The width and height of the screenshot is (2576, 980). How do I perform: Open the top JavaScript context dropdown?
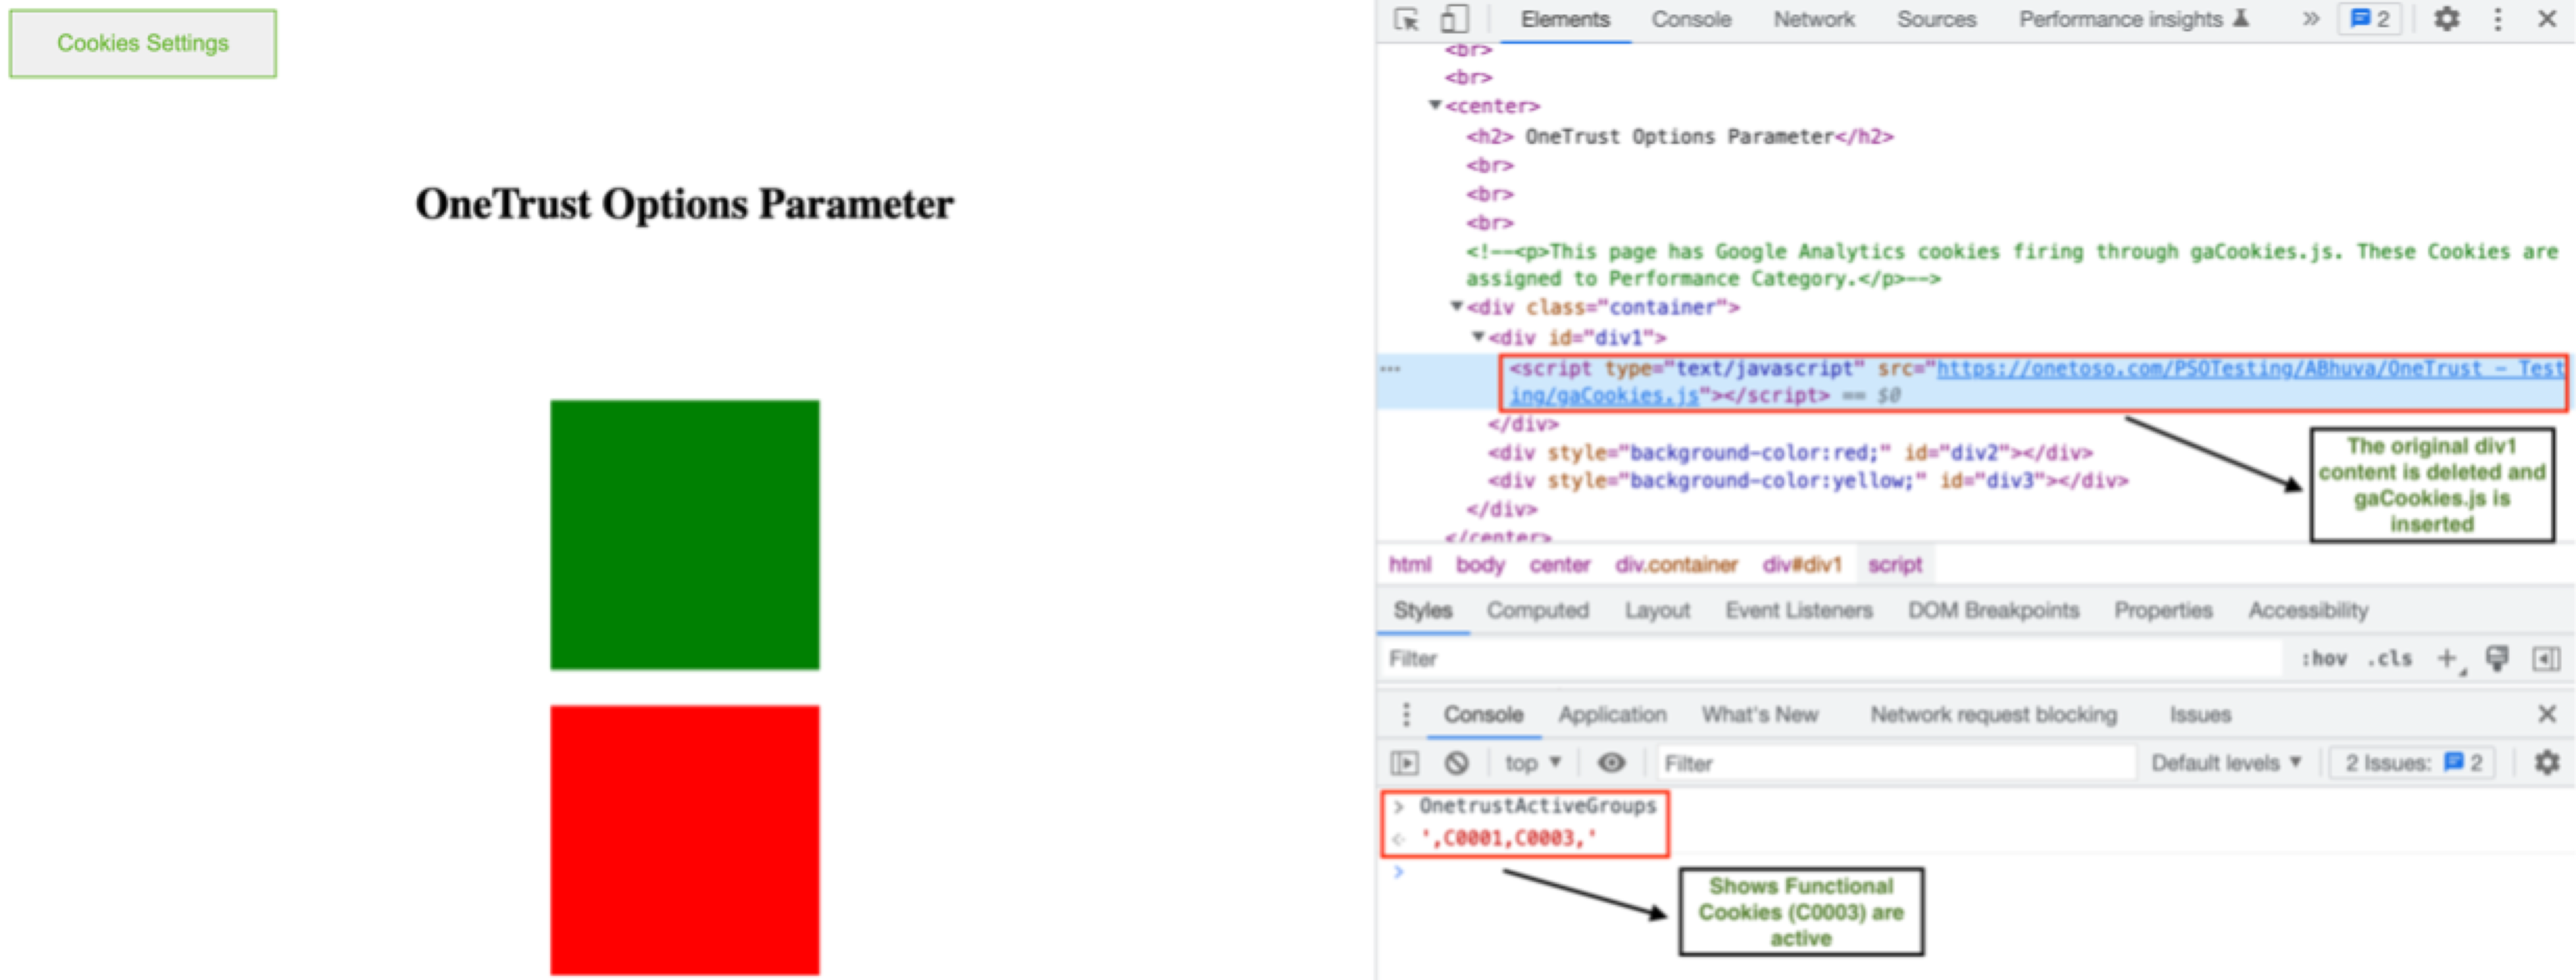(1531, 763)
